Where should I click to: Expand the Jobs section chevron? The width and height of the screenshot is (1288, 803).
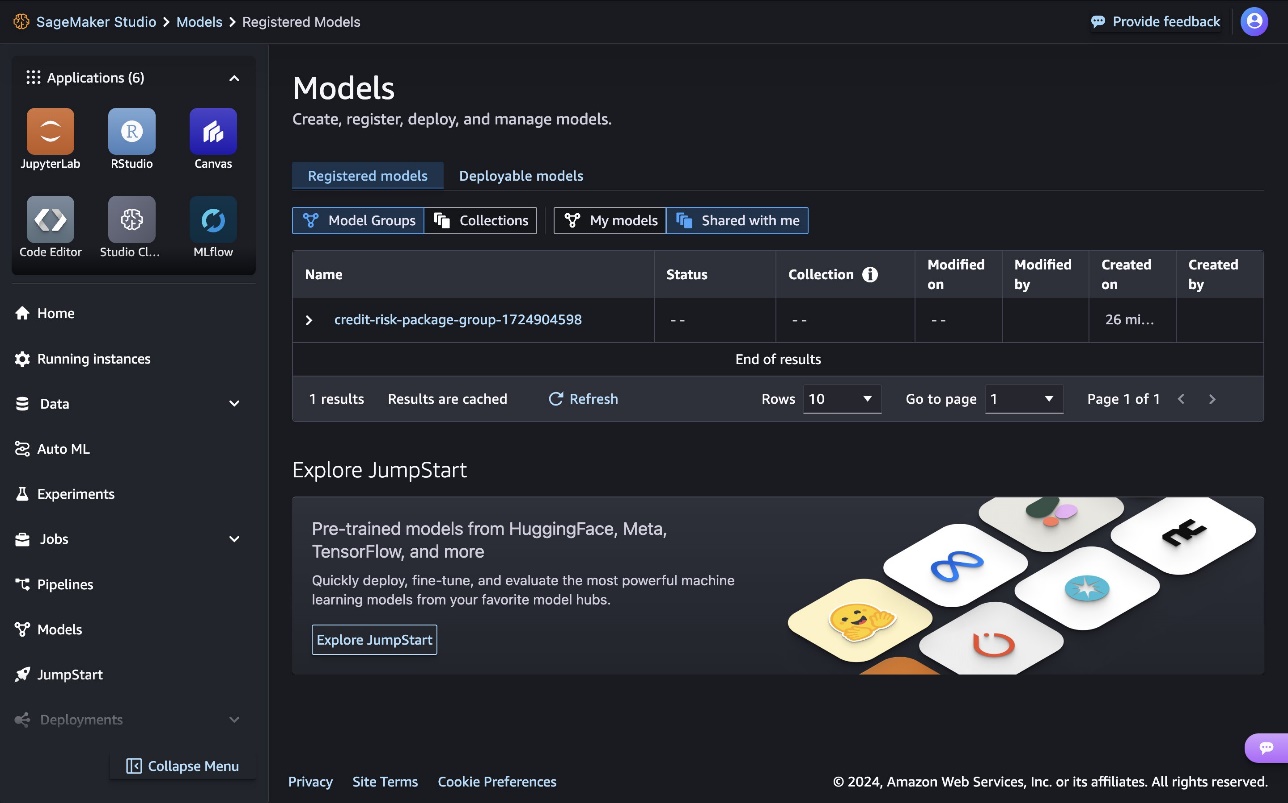[x=234, y=539]
